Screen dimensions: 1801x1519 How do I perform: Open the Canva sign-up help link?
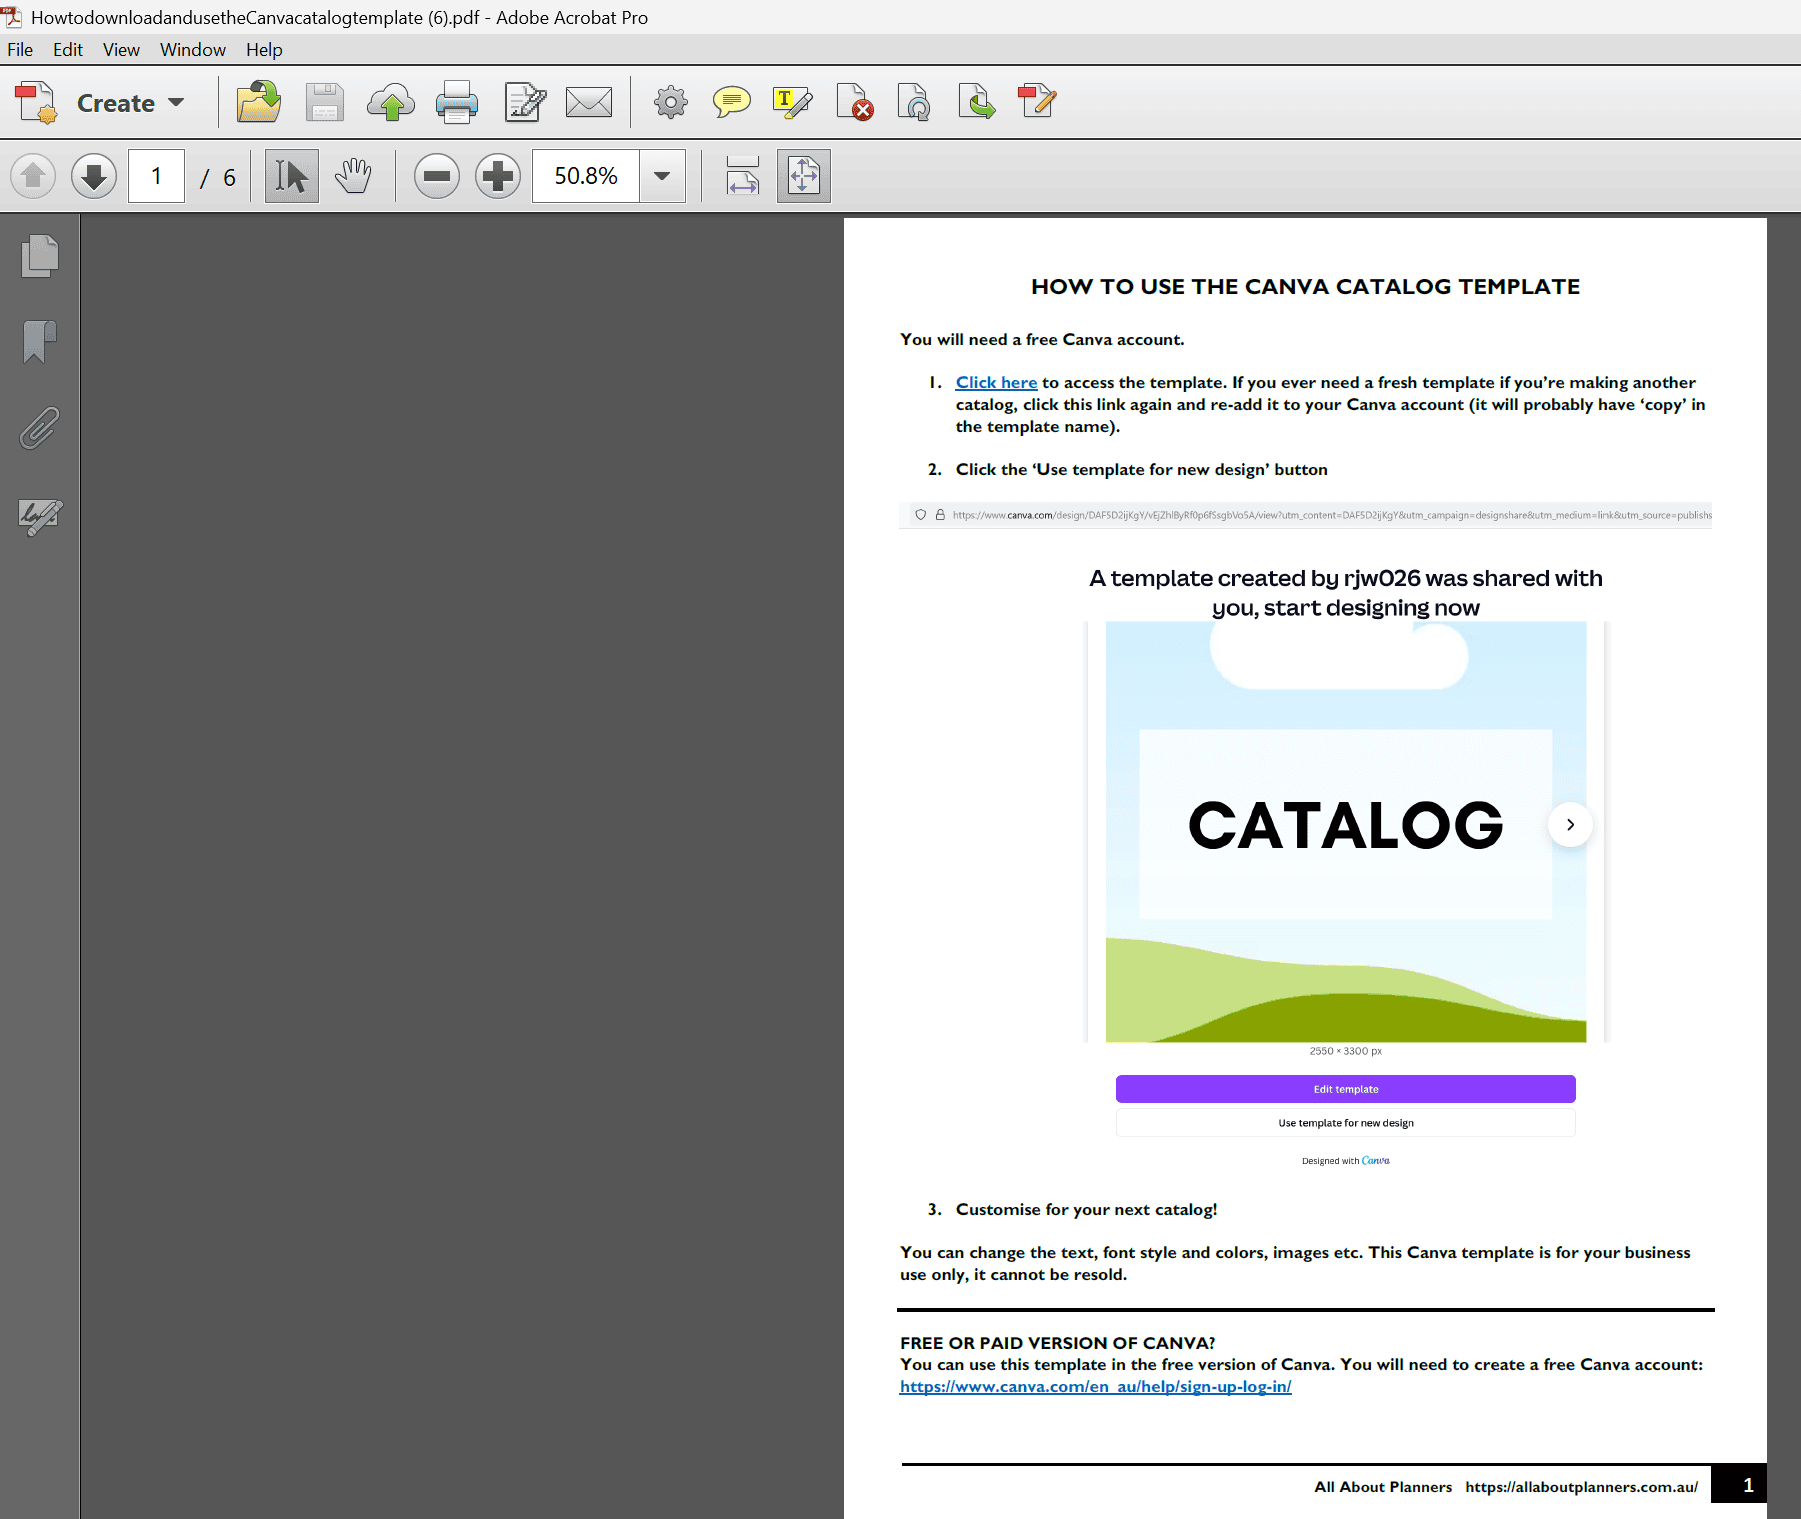[x=1095, y=1386]
